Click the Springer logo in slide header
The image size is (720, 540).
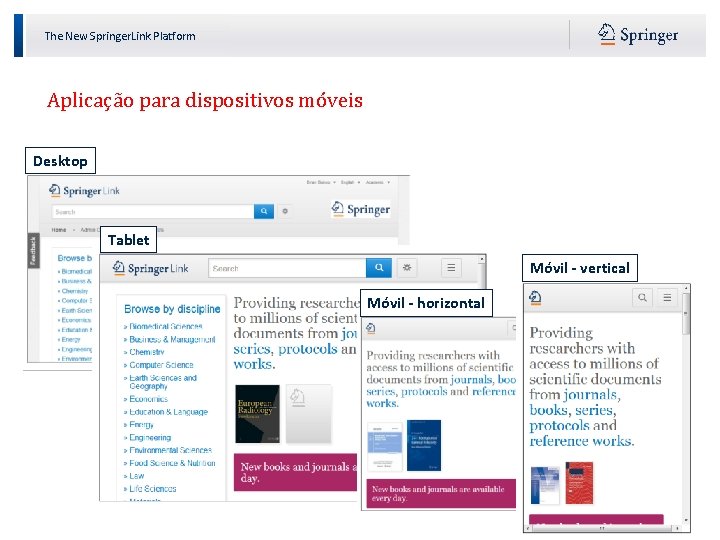638,35
